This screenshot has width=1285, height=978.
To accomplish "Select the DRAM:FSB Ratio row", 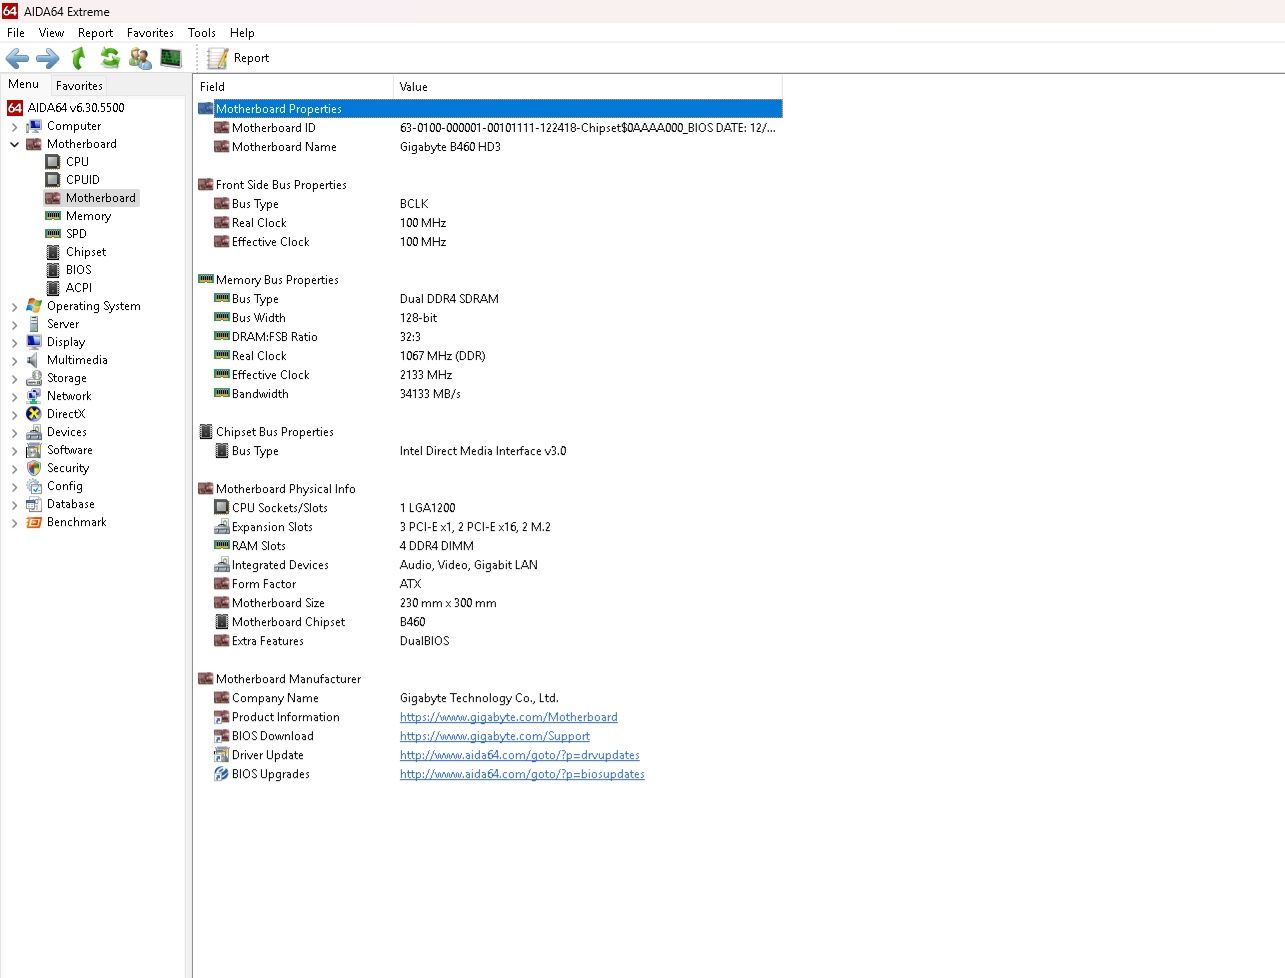I will 489,337.
